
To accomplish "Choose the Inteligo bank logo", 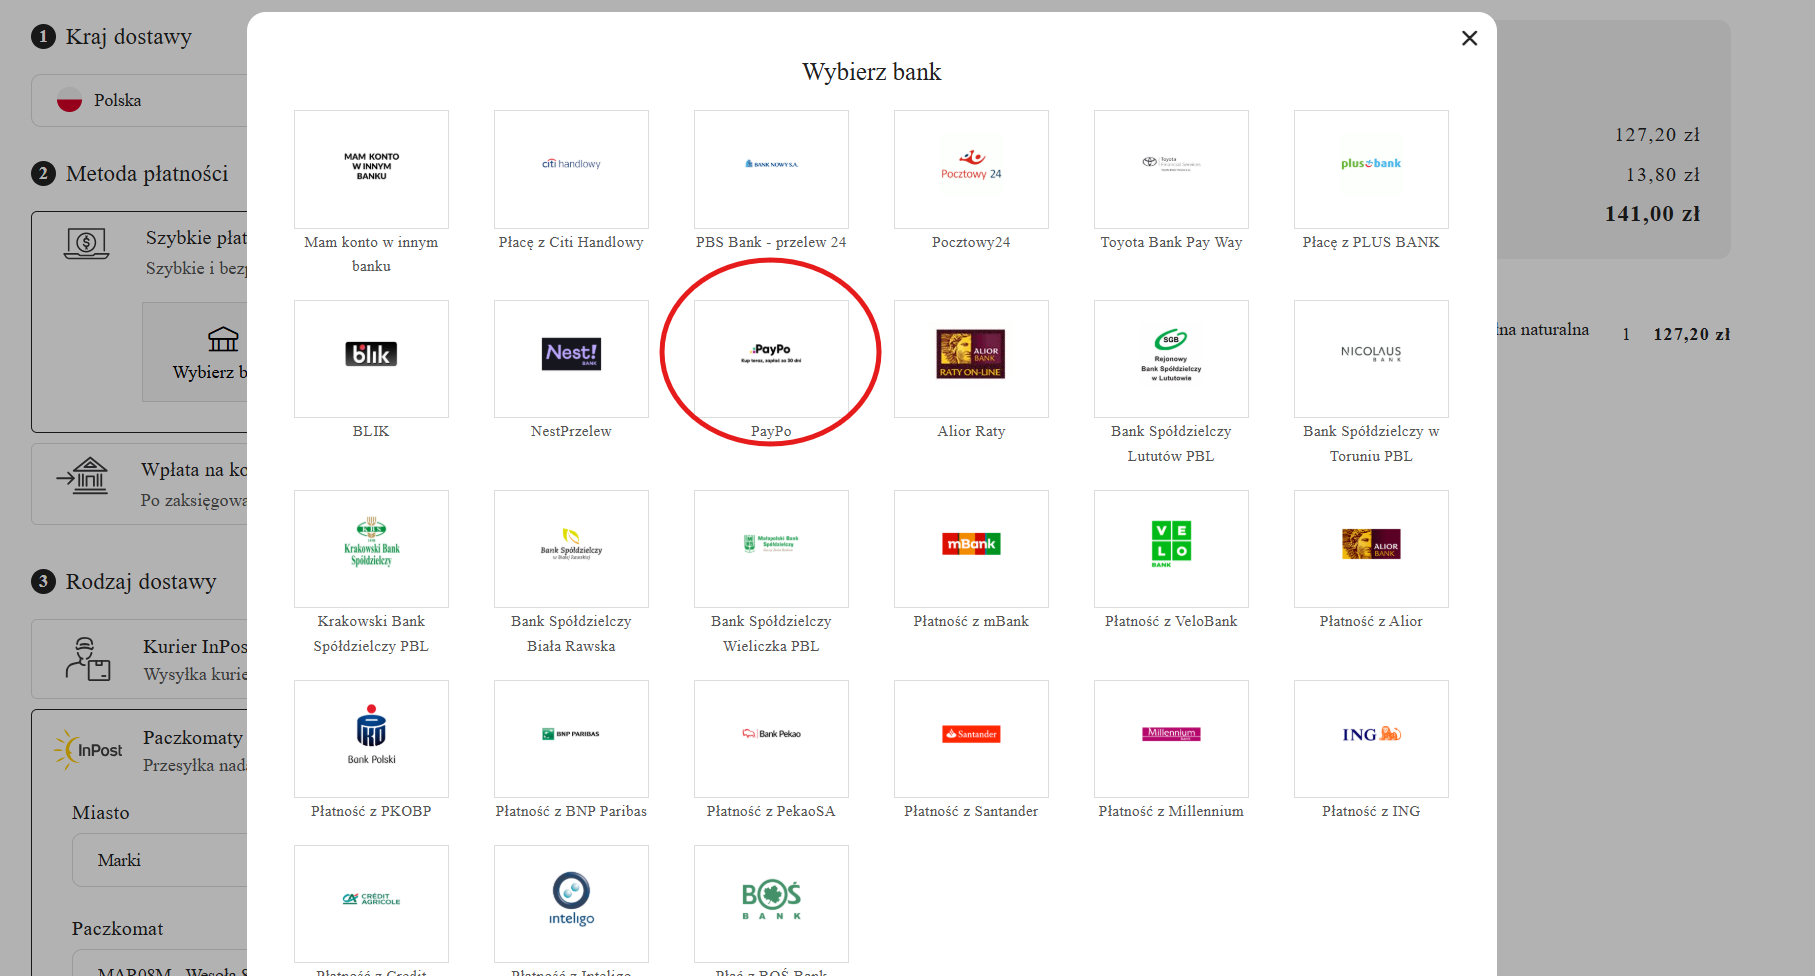I will [571, 902].
